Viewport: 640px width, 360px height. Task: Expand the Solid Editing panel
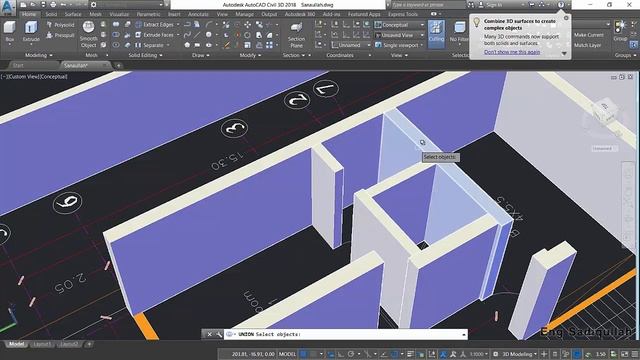(146, 55)
